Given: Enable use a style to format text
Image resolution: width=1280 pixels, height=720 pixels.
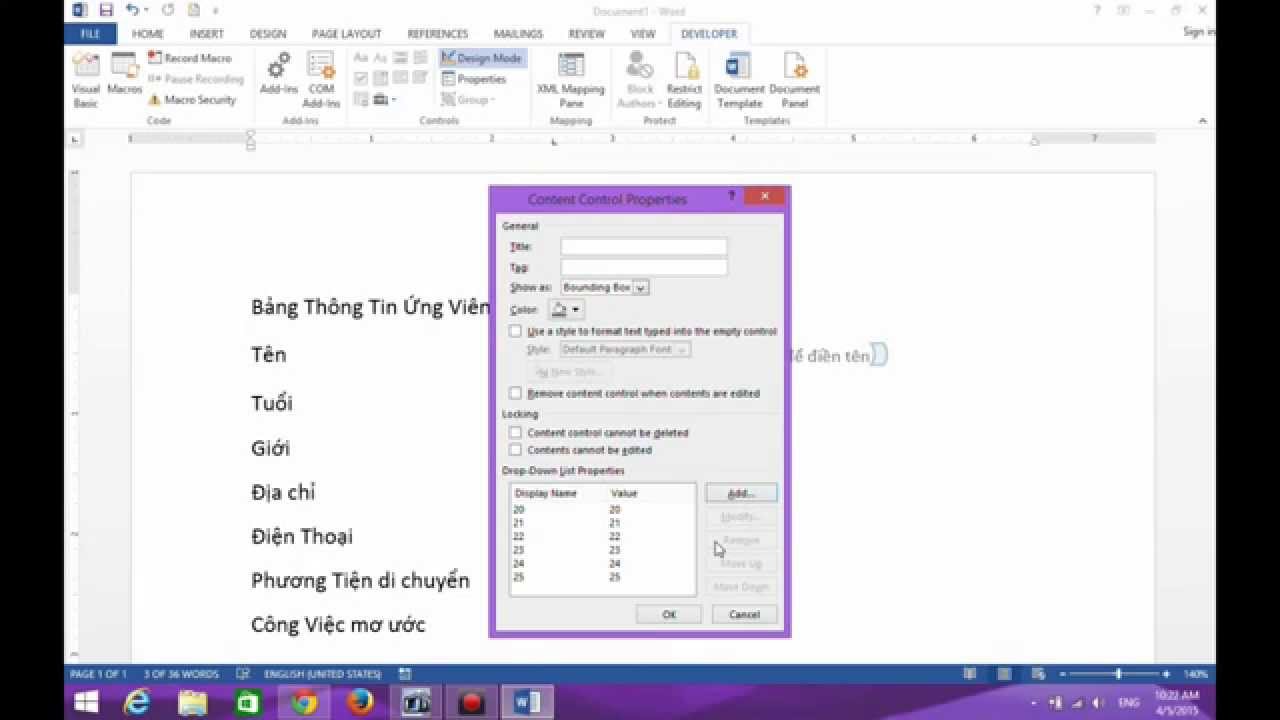Looking at the screenshot, I should (515, 331).
